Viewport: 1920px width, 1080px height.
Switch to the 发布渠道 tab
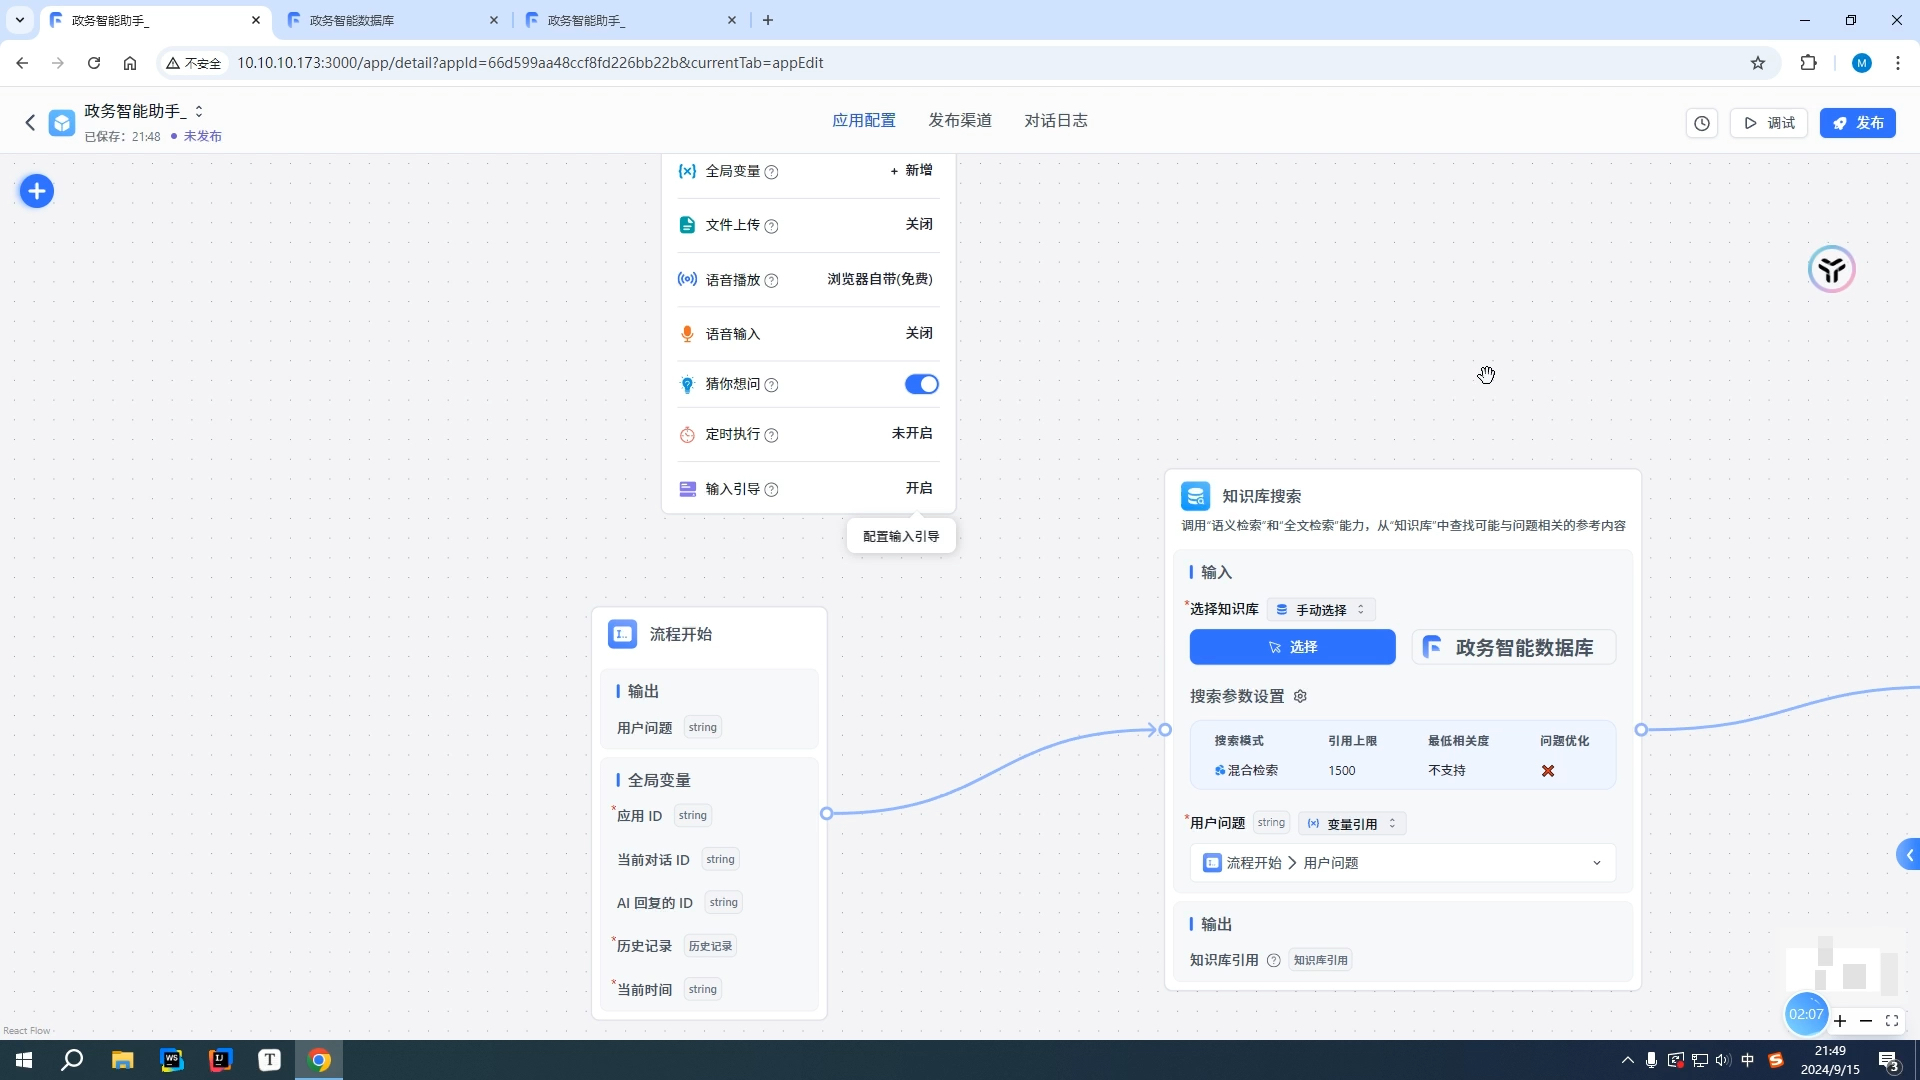click(959, 120)
